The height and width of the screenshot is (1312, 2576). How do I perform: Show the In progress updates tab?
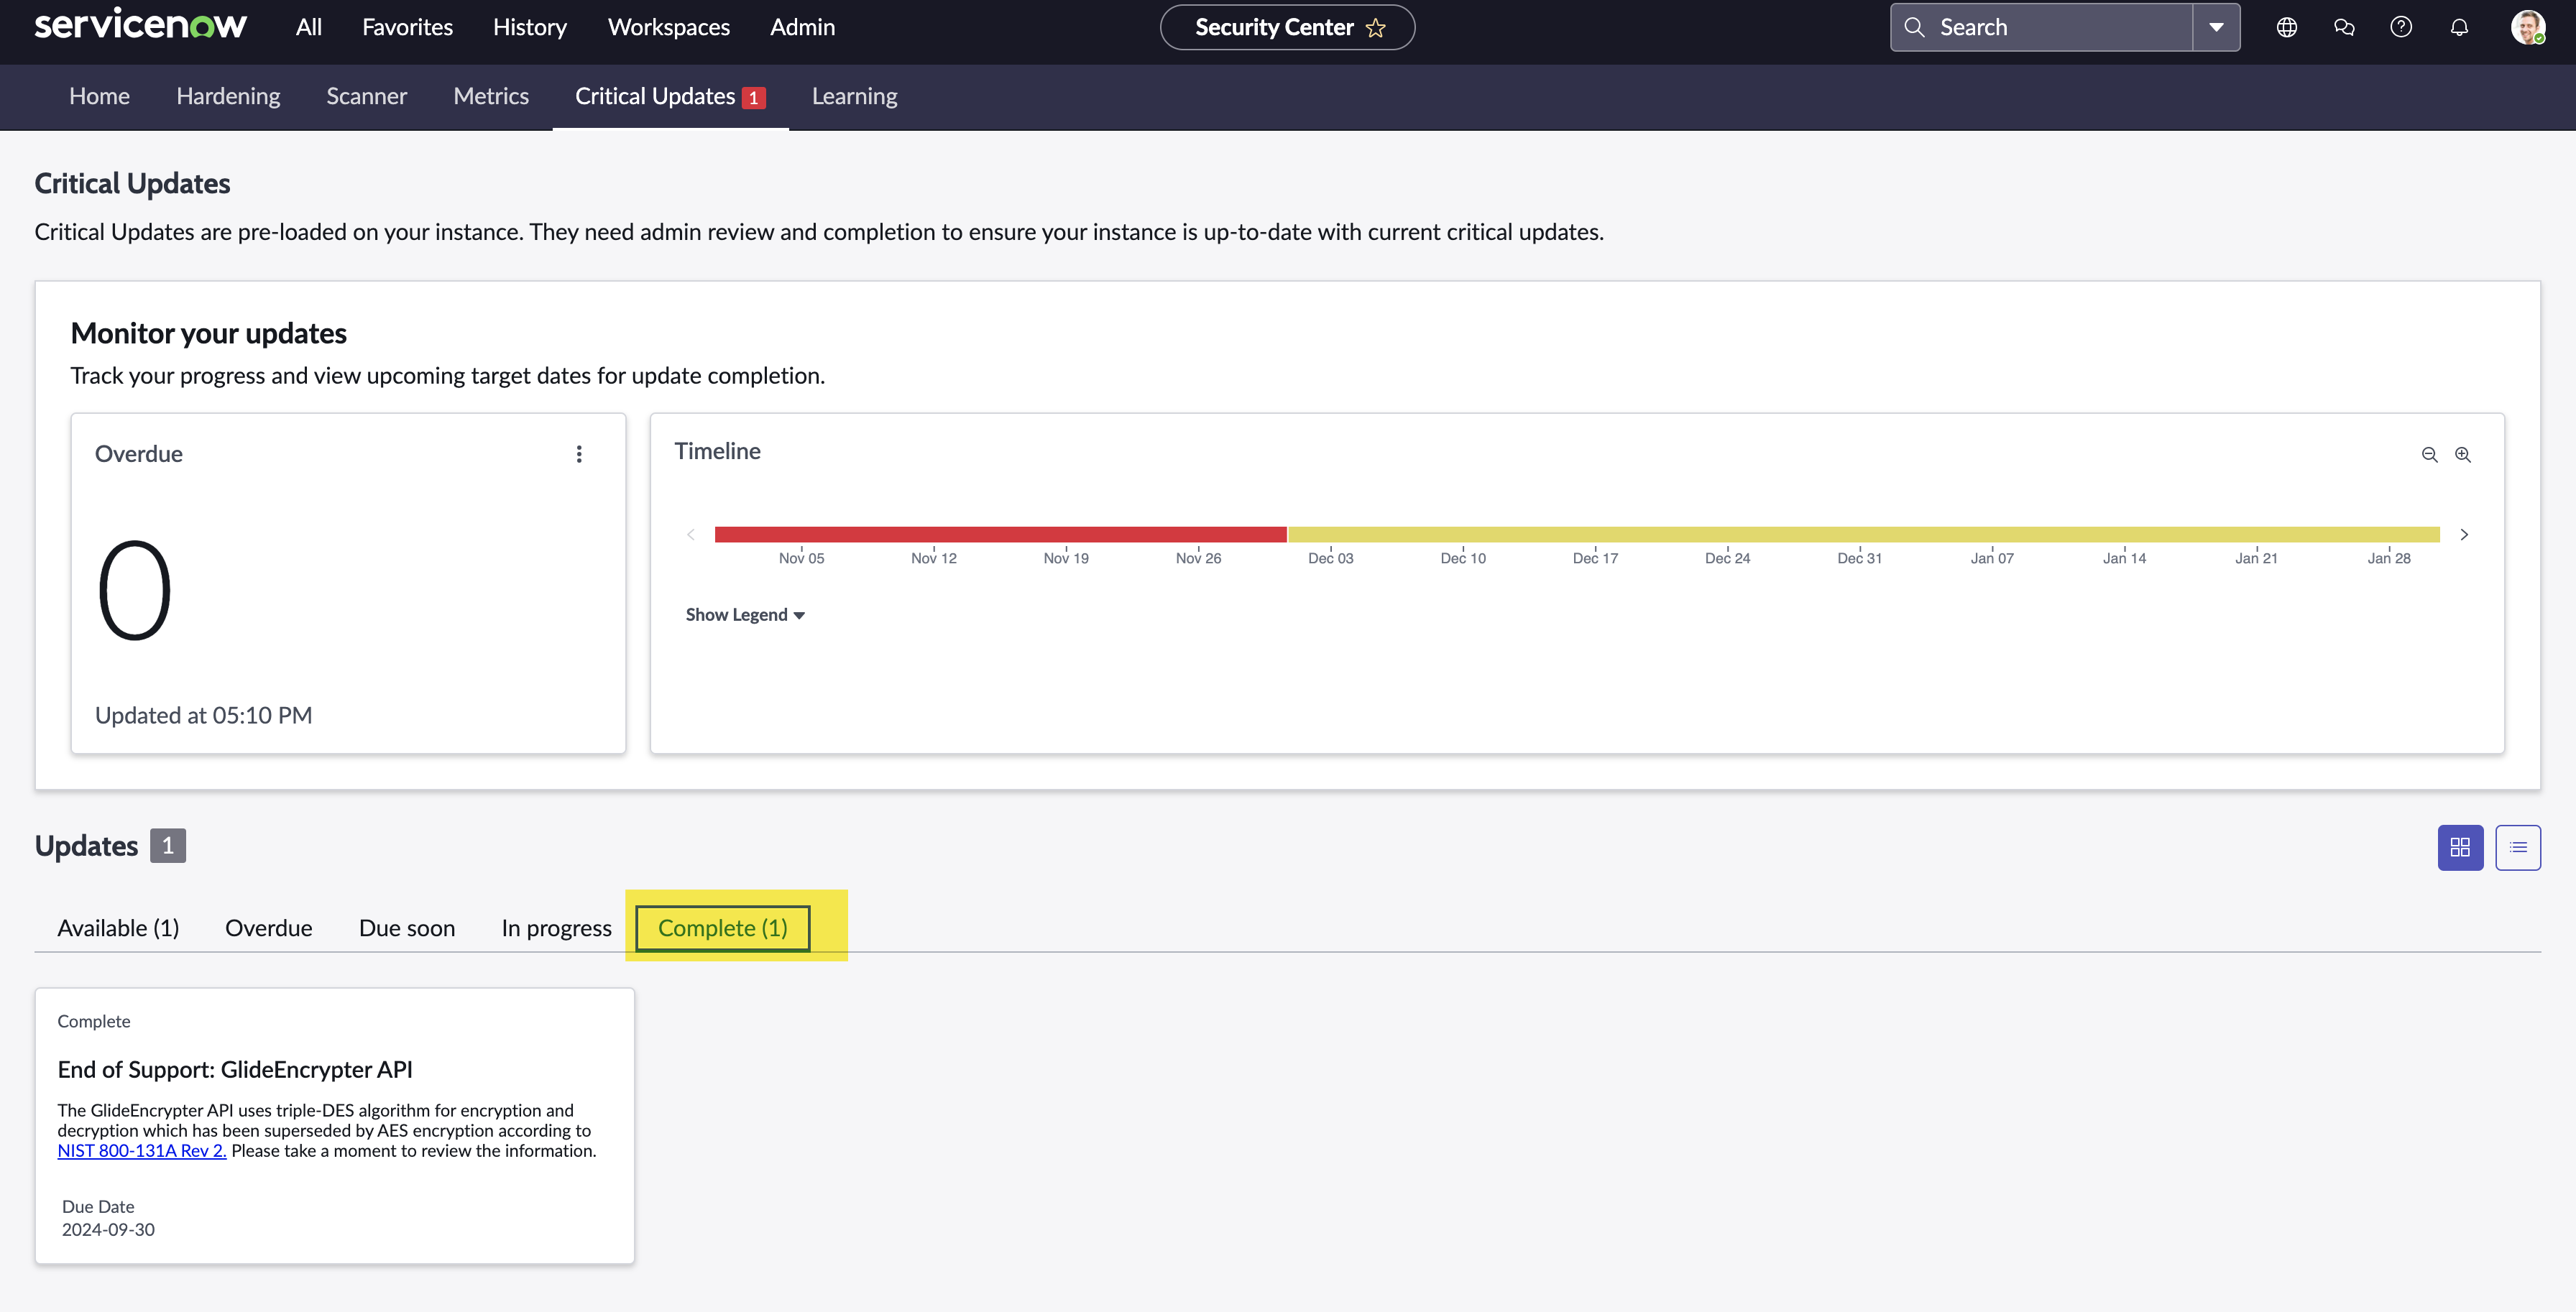click(x=556, y=928)
